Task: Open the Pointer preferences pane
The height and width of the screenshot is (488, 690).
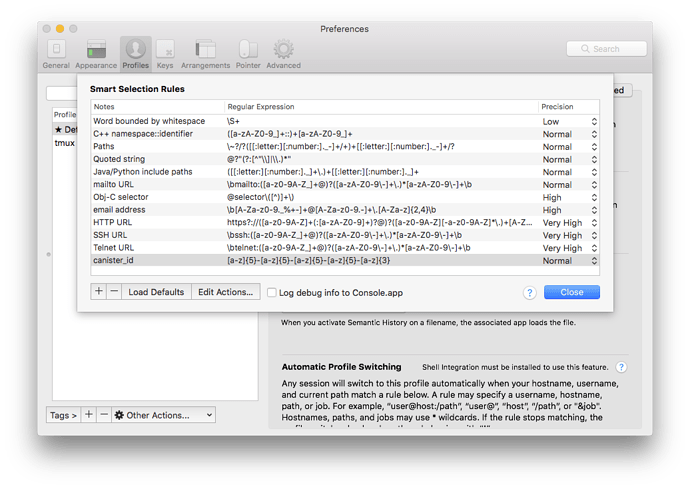Action: click(248, 54)
